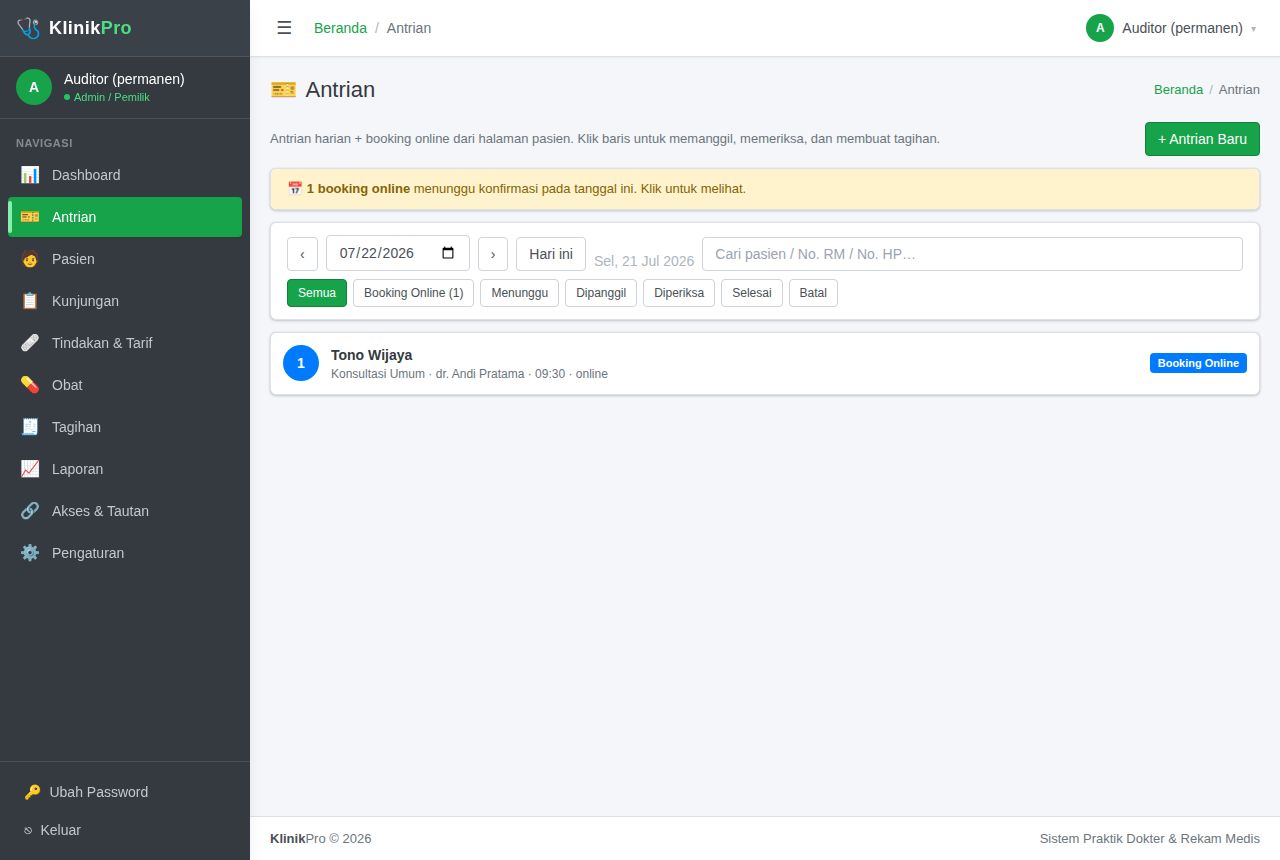Jump to today with Hari ini button
Viewport: 1280px width, 860px height.
click(x=551, y=254)
